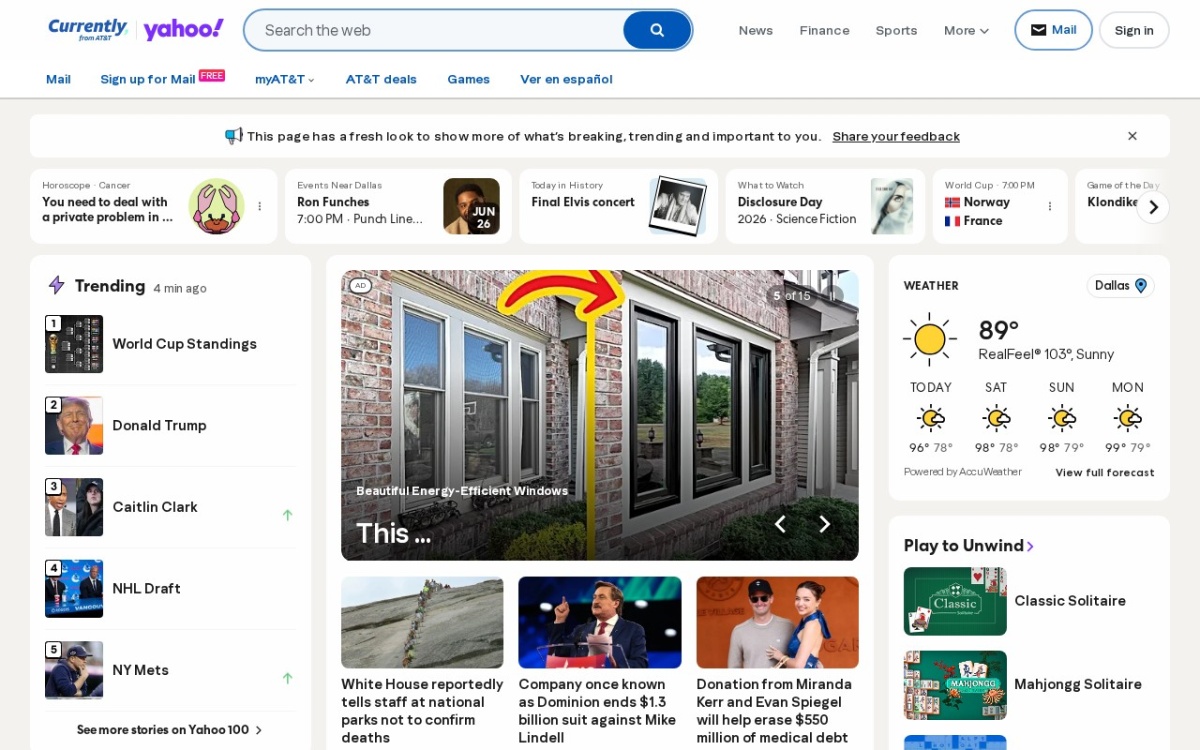Viewport: 1200px width, 750px height.
Task: Open the Mail link in sub-navigation
Action: pyautogui.click(x=58, y=79)
